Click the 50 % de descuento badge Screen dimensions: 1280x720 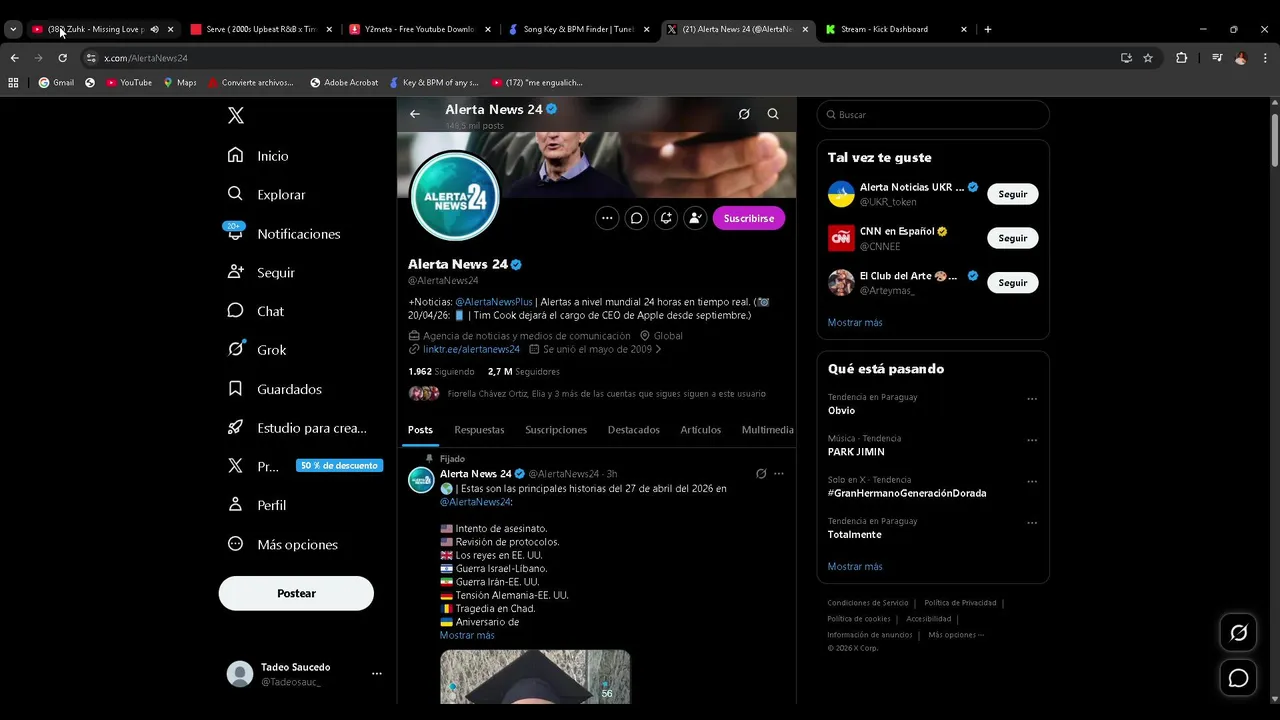340,466
